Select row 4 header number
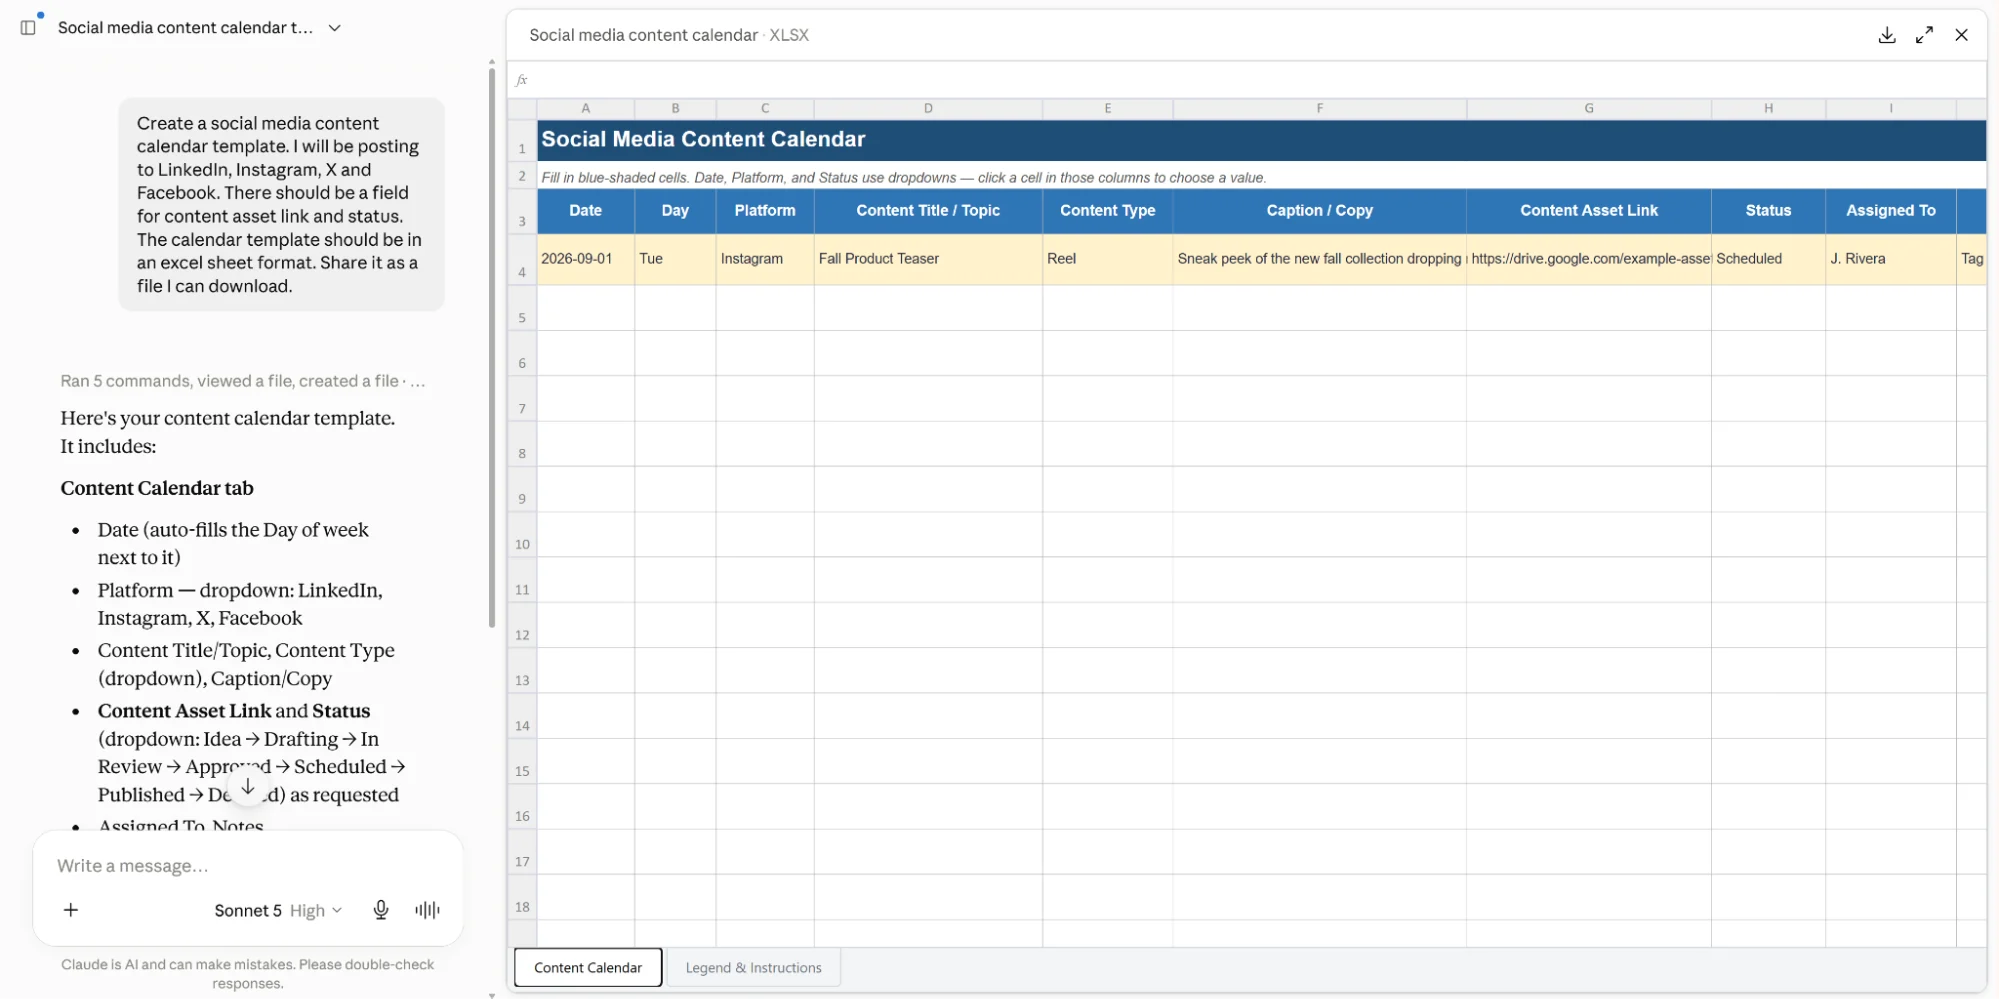The width and height of the screenshot is (1999, 999). tap(522, 260)
